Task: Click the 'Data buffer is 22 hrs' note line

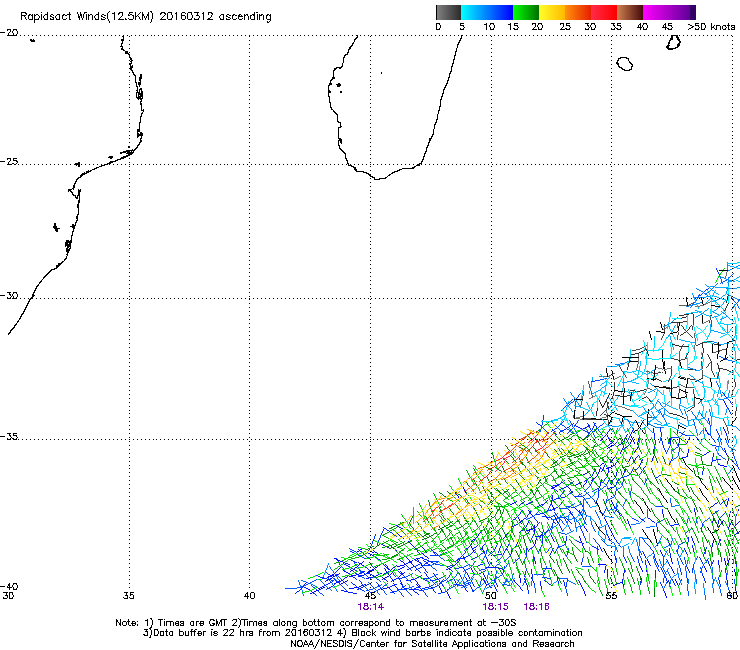Action: pos(362,633)
